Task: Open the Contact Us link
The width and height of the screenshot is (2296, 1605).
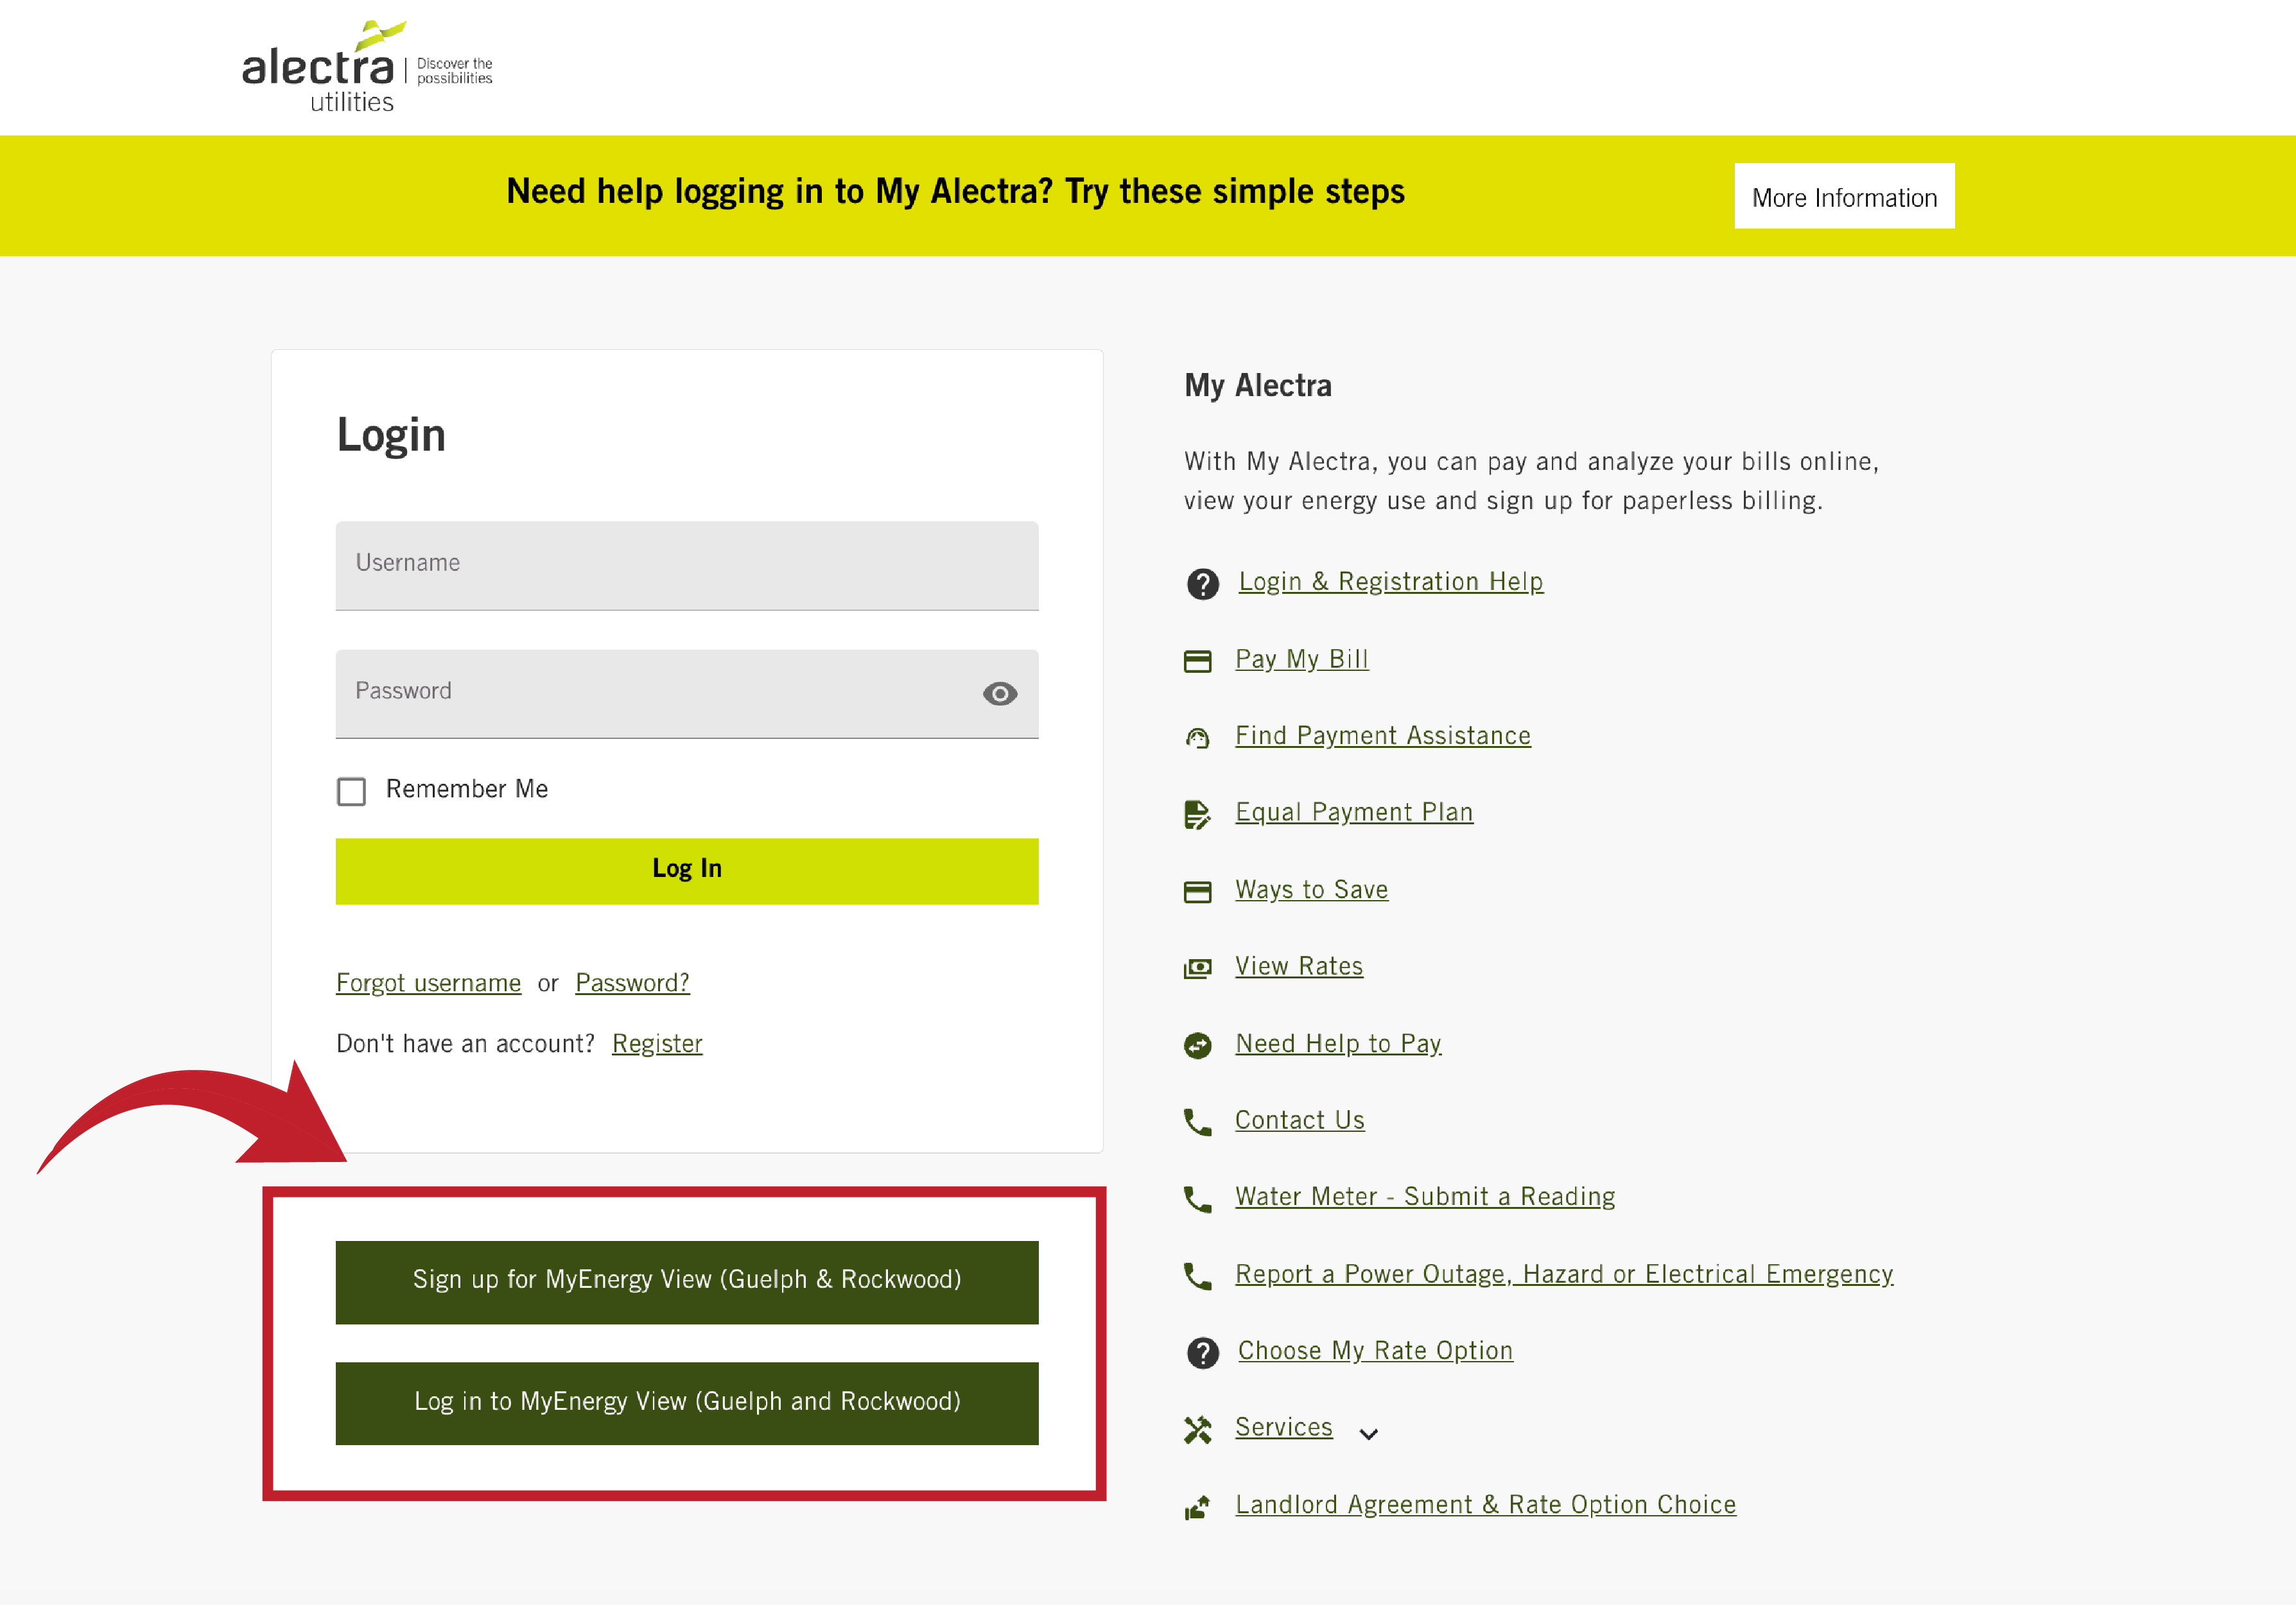Action: click(1300, 1120)
